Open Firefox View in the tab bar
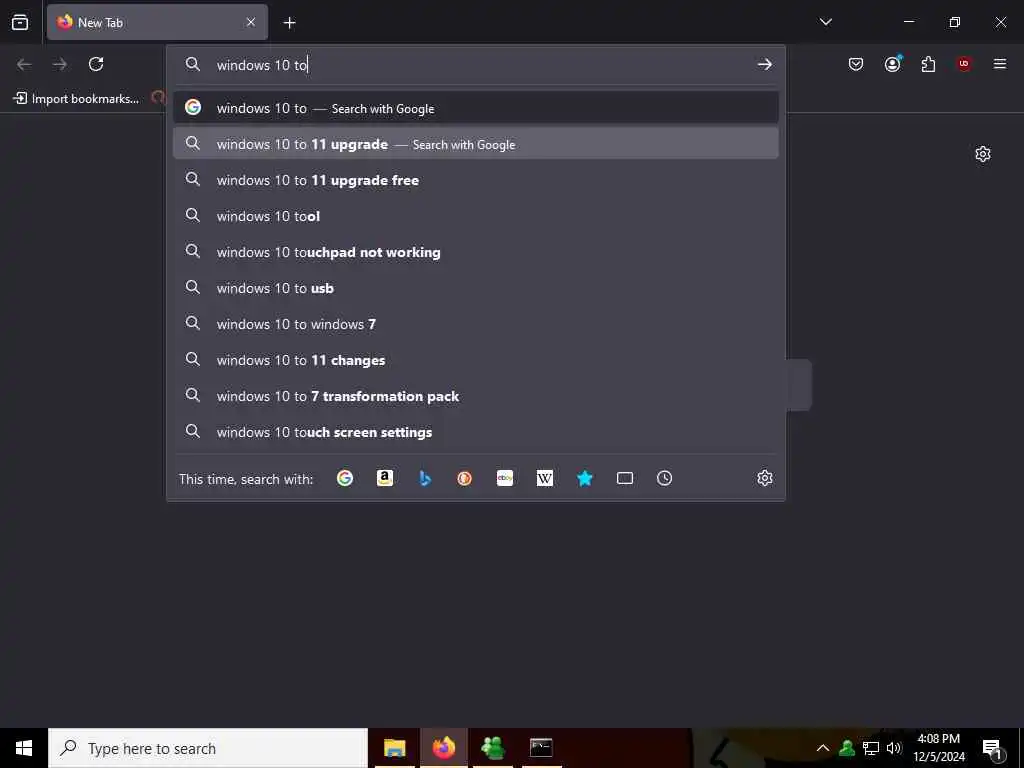The height and width of the screenshot is (768, 1024). (x=20, y=22)
